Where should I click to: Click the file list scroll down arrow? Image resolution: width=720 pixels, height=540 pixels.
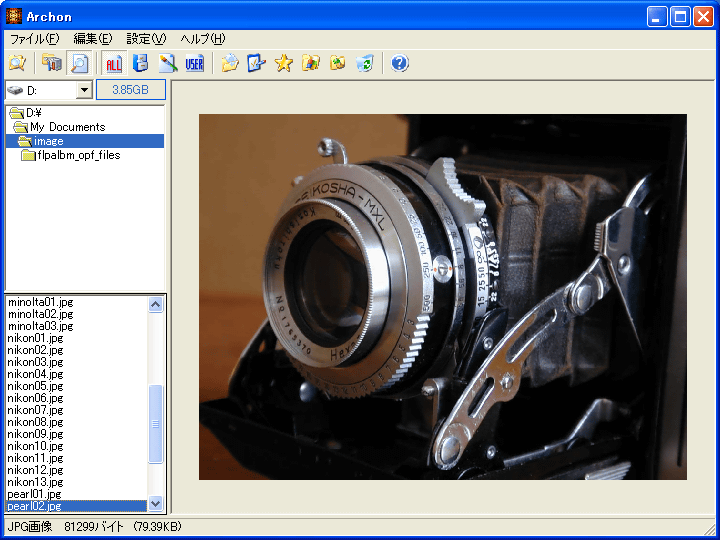(x=156, y=503)
